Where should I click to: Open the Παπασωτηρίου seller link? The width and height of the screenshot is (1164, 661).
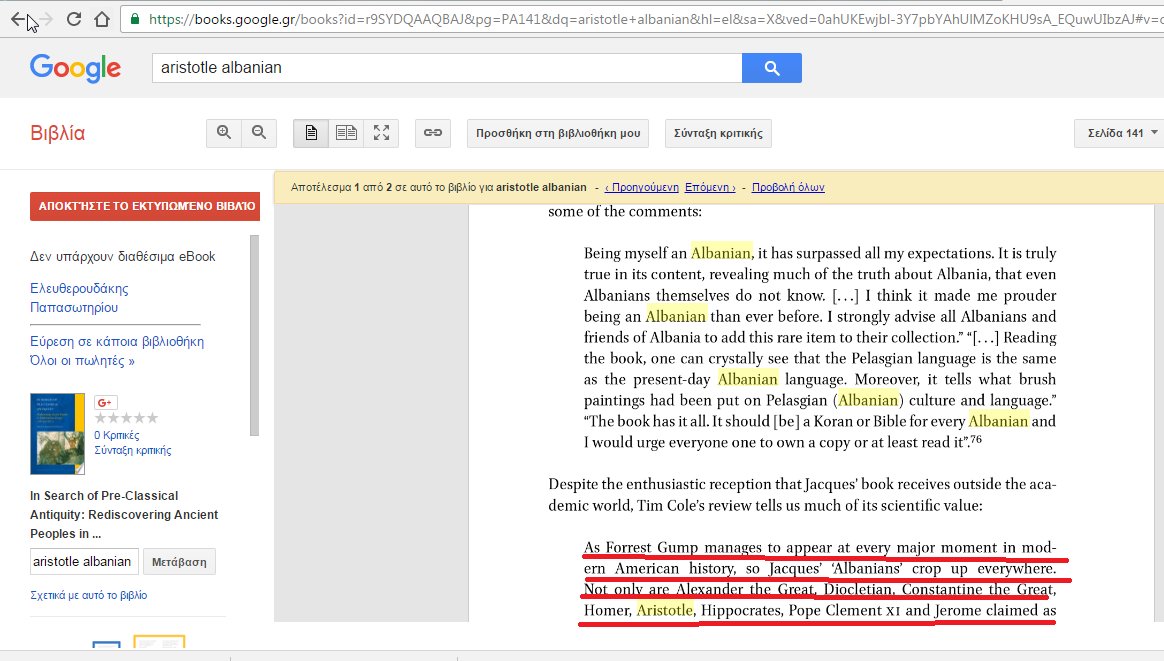tap(73, 307)
